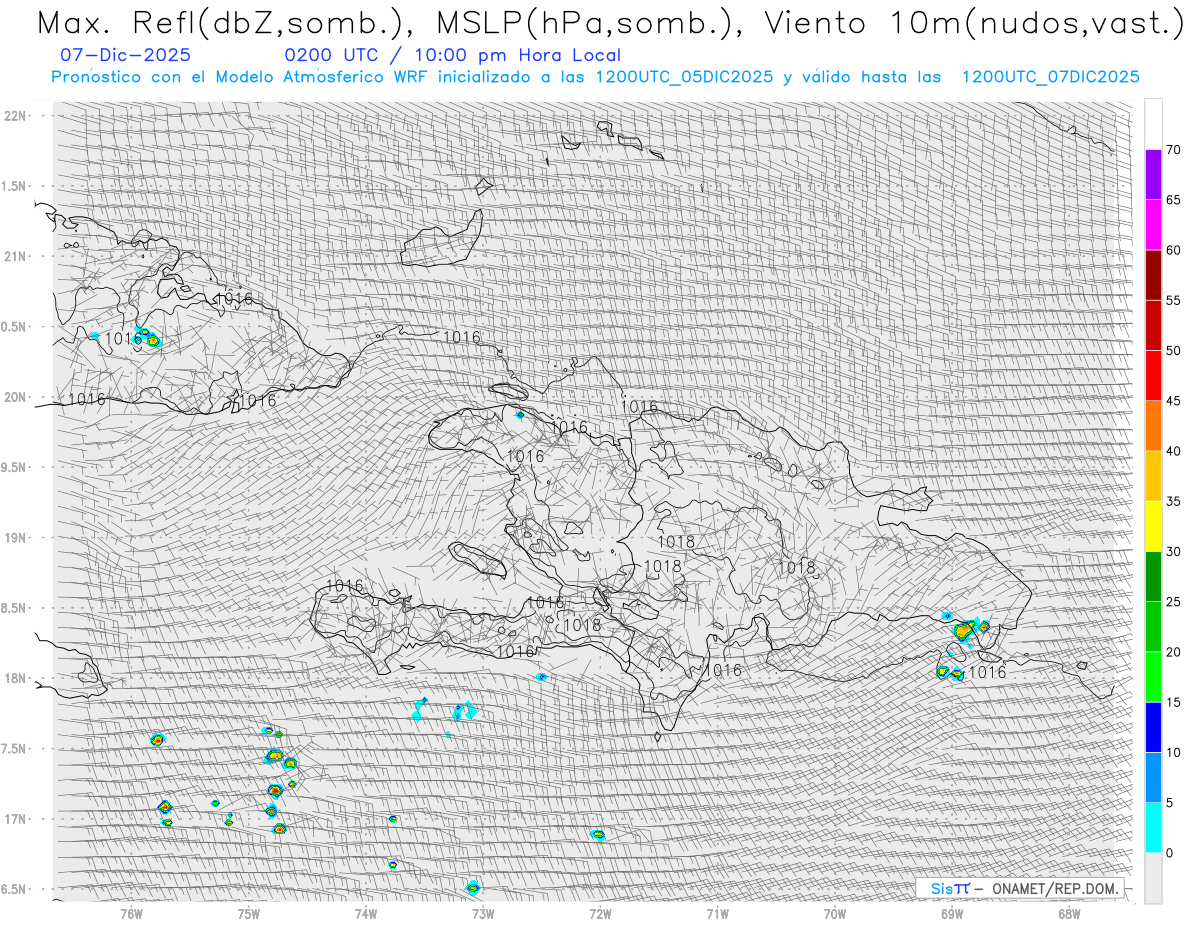Click the '76W' longitude axis label
The width and height of the screenshot is (1200, 927).
[131, 913]
